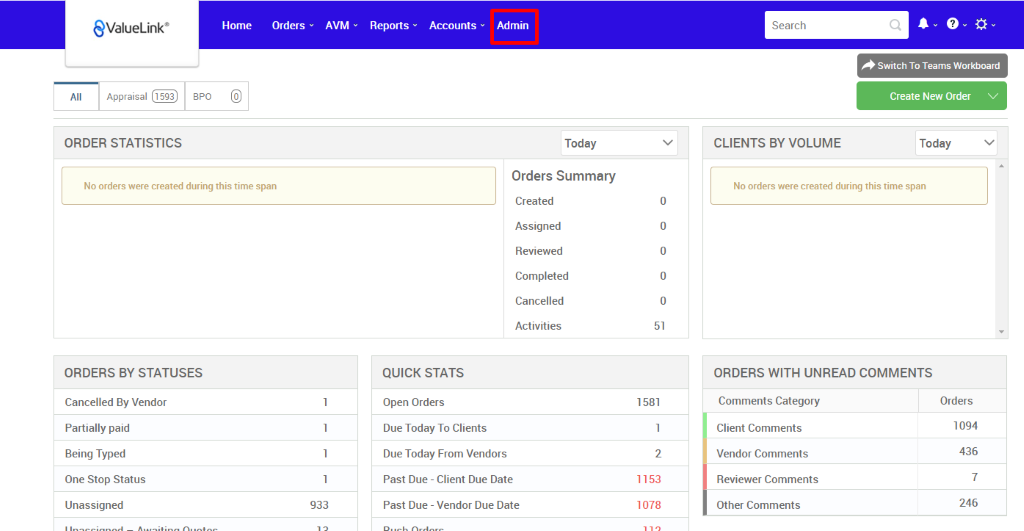The image size is (1024, 531).
Task: Click Completed row in Orders Summary
Action: [x=590, y=276]
